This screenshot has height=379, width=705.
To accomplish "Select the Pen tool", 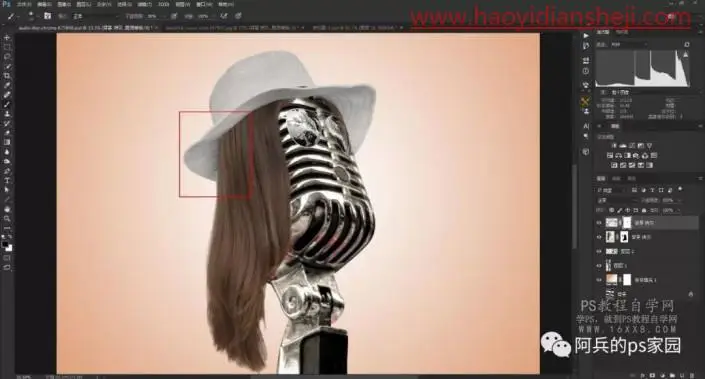I will [x=7, y=171].
